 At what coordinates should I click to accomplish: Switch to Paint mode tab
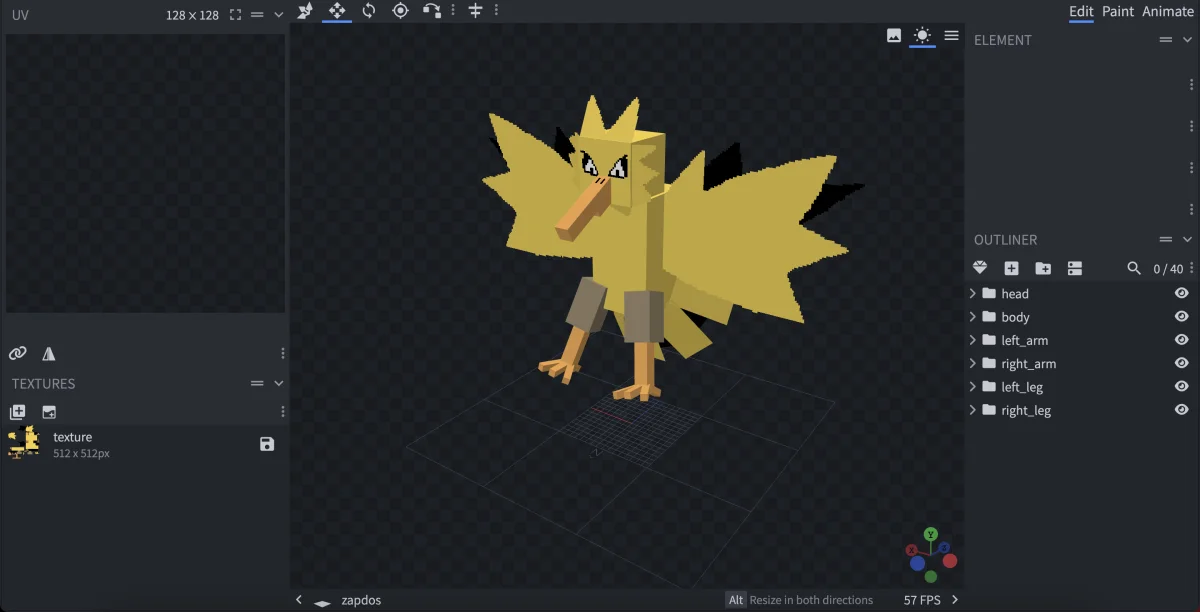click(x=1118, y=11)
